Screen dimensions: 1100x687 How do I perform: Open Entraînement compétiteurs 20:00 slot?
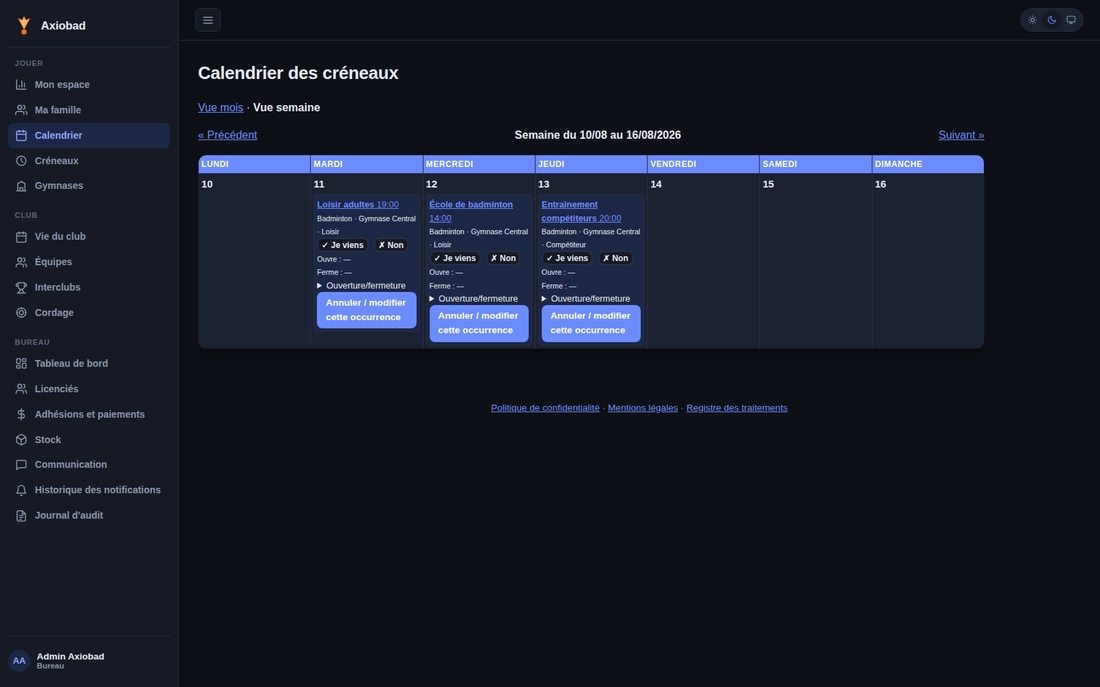[x=581, y=211]
